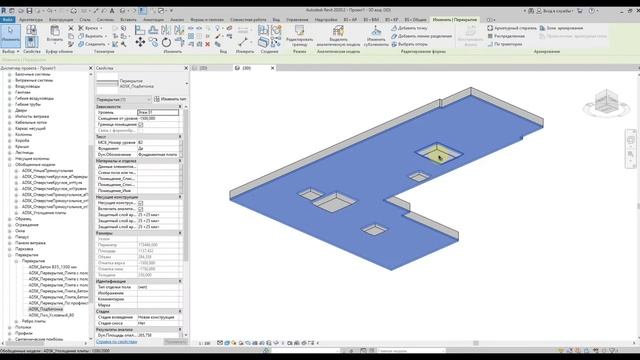
Task: Expand the Окна (Windows) tree node
Action: (x=9, y=231)
